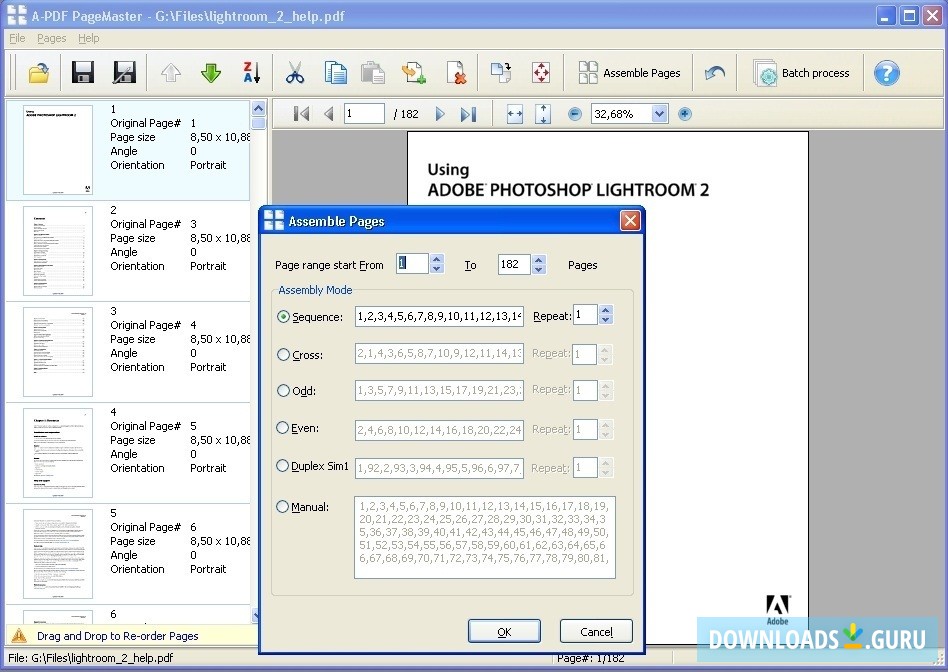This screenshot has height=672, width=948.
Task: Move selected page down with green arrow
Action: pyautogui.click(x=210, y=73)
